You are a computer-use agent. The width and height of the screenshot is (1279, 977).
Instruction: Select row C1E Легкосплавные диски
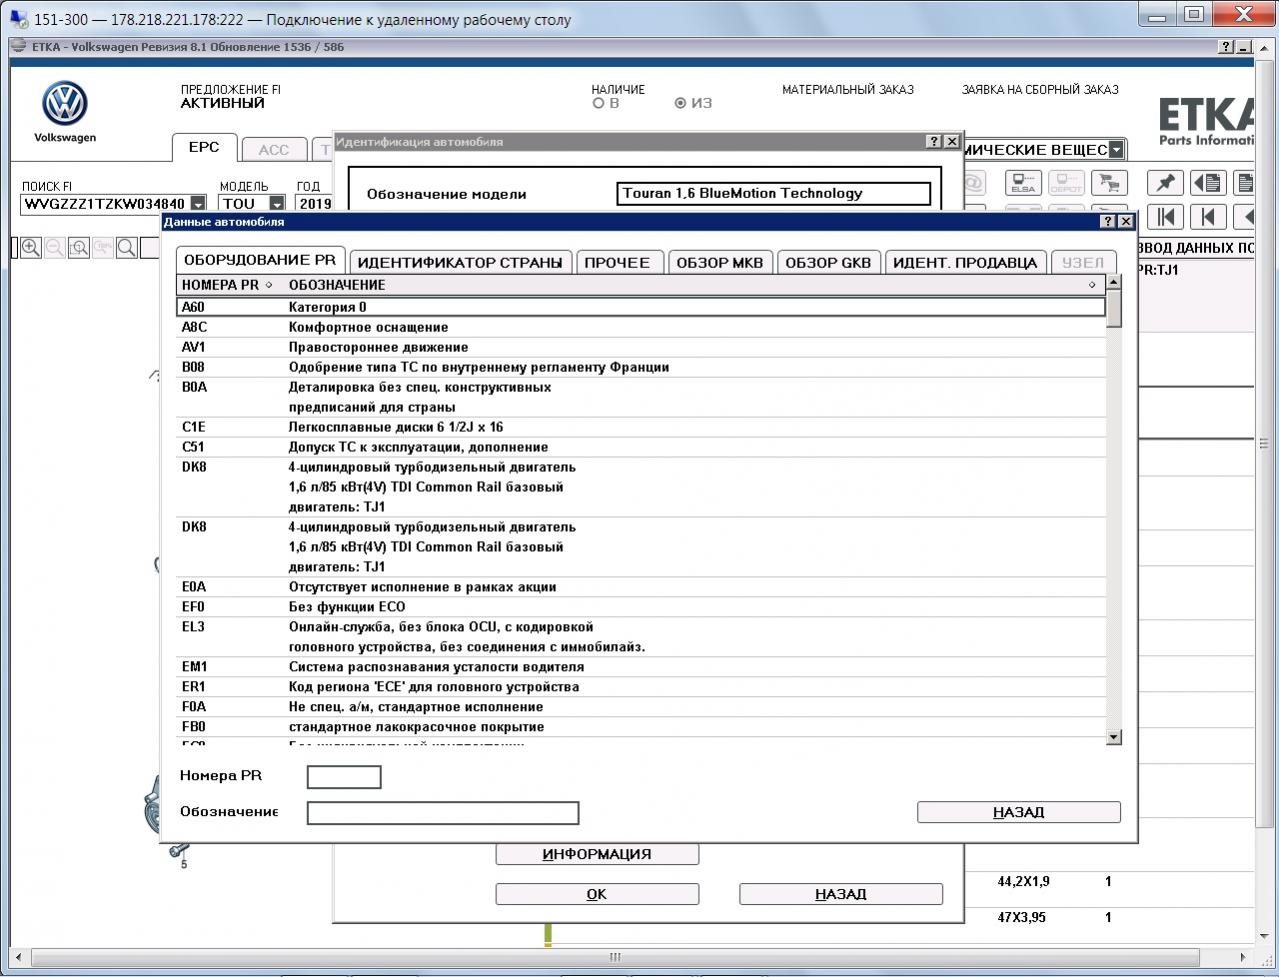[x=641, y=427]
